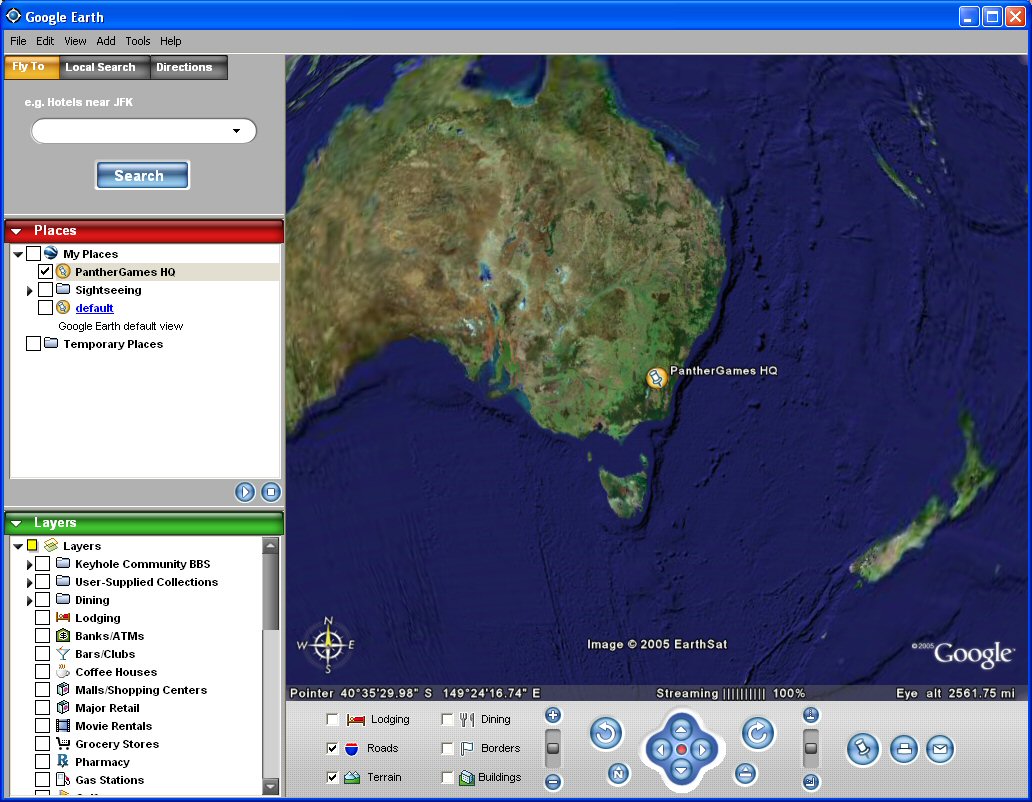Image resolution: width=1032 pixels, height=802 pixels.
Task: Enable the Borders checkbox
Action: pyautogui.click(x=447, y=748)
